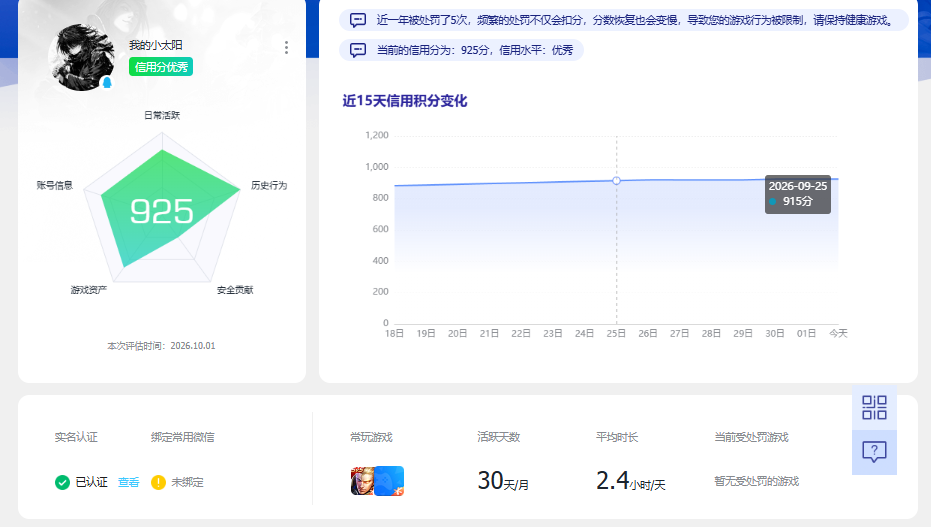Click the 未绑定 WeChat binding status
931x527 pixels.
point(187,482)
